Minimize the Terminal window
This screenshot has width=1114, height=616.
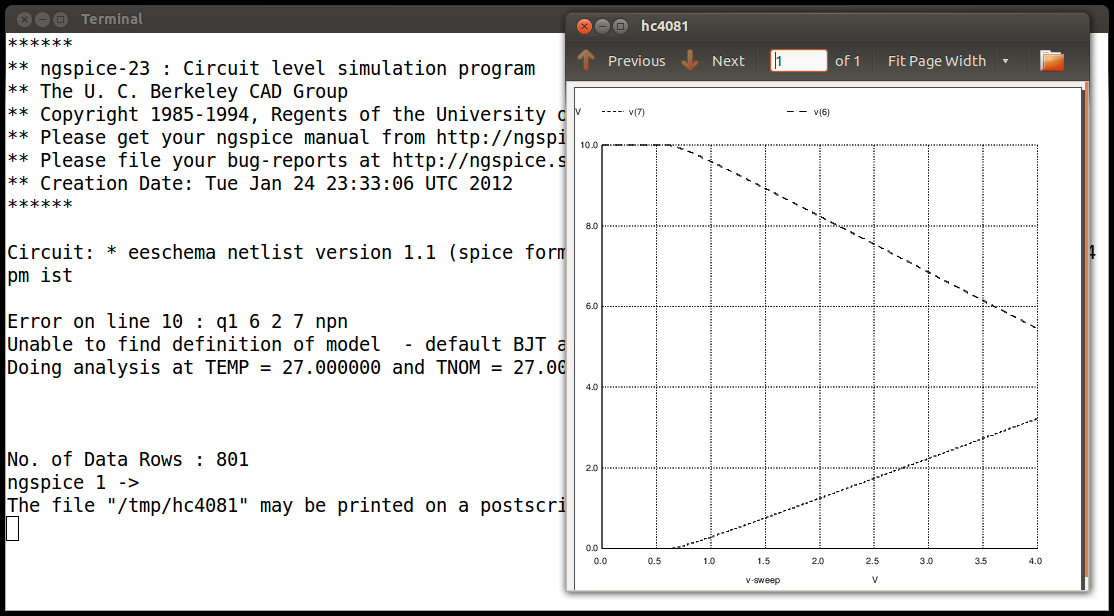pyautogui.click(x=43, y=19)
